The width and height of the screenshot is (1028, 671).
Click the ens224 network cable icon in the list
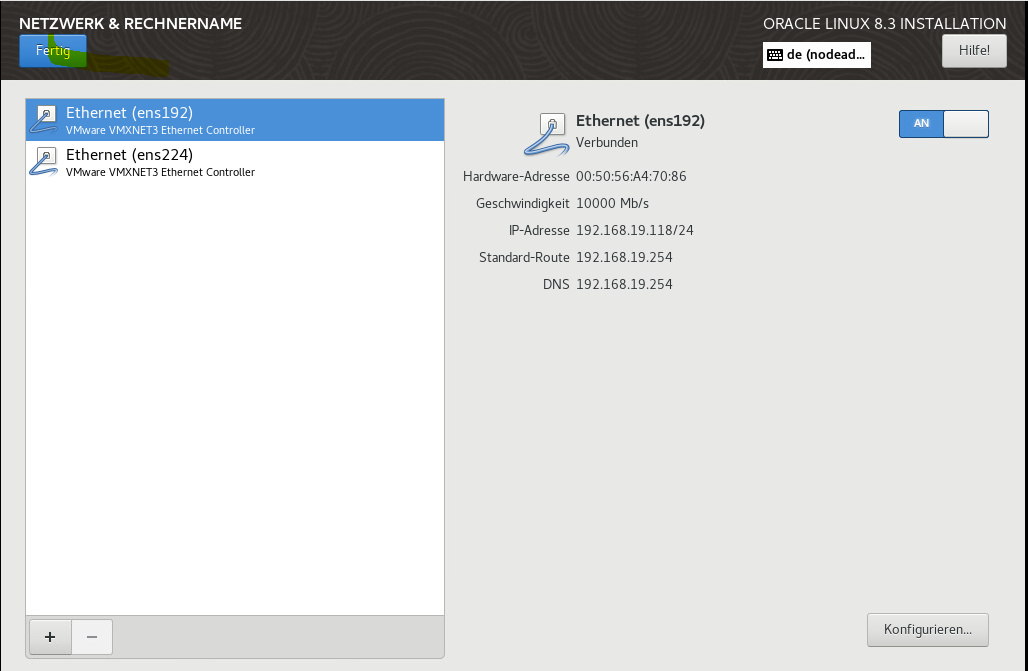point(44,162)
